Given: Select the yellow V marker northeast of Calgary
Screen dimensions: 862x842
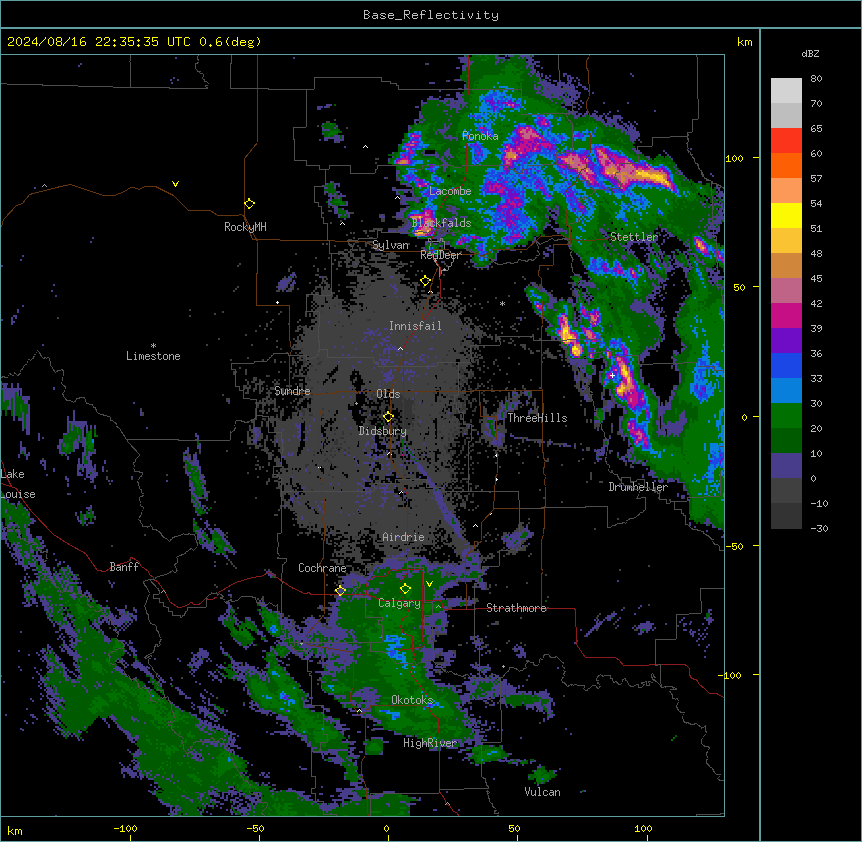Looking at the screenshot, I should coord(429,584).
